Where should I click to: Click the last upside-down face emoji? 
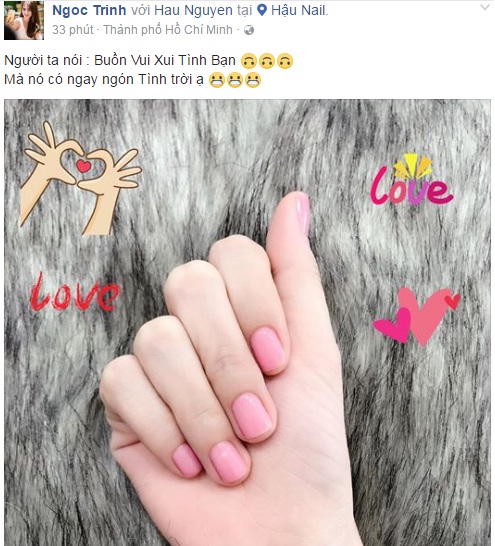point(285,61)
